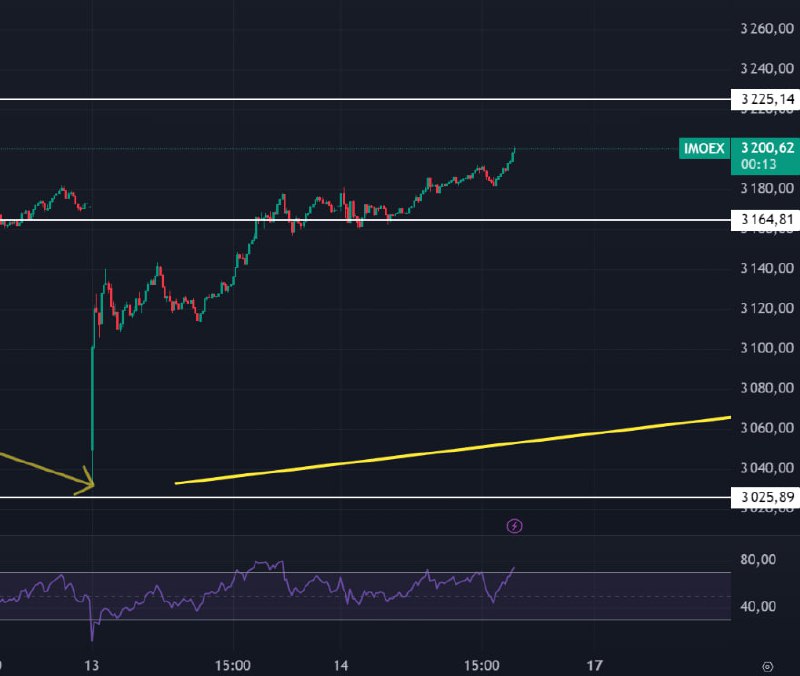Click the countdown timer 00:13
This screenshot has width=800, height=676.
tap(759, 164)
